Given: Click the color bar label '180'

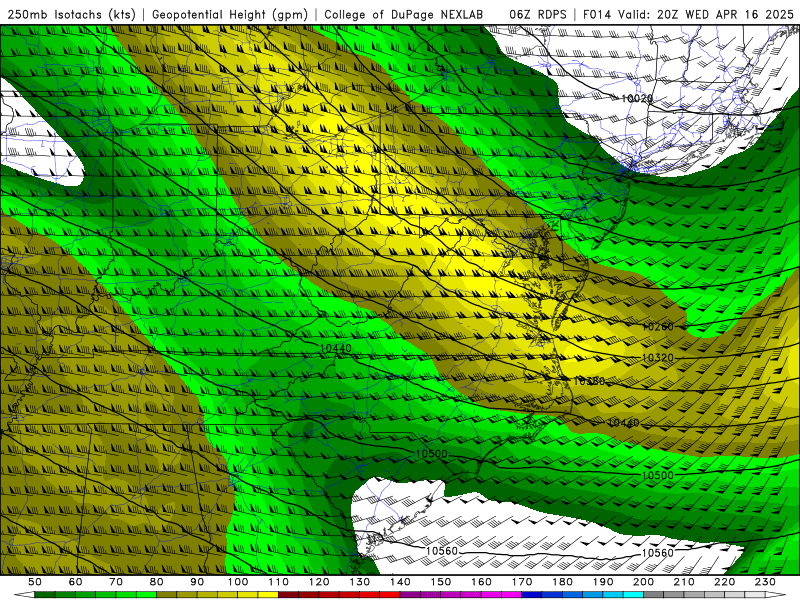Looking at the screenshot, I should (563, 582).
